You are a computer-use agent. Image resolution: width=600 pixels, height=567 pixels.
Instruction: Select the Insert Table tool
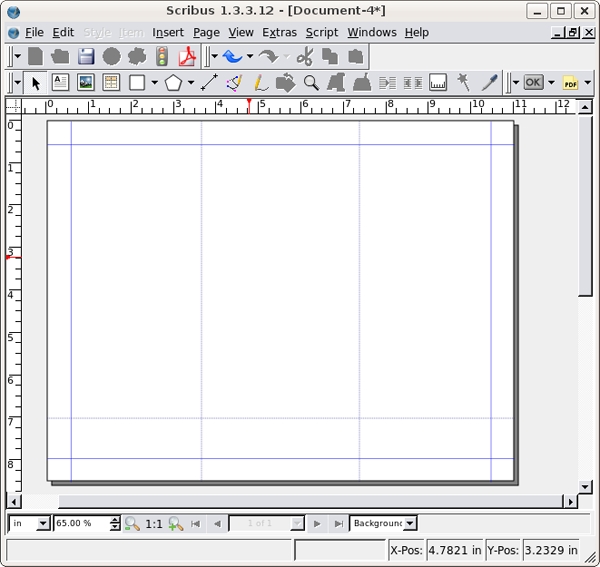pyautogui.click(x=111, y=83)
